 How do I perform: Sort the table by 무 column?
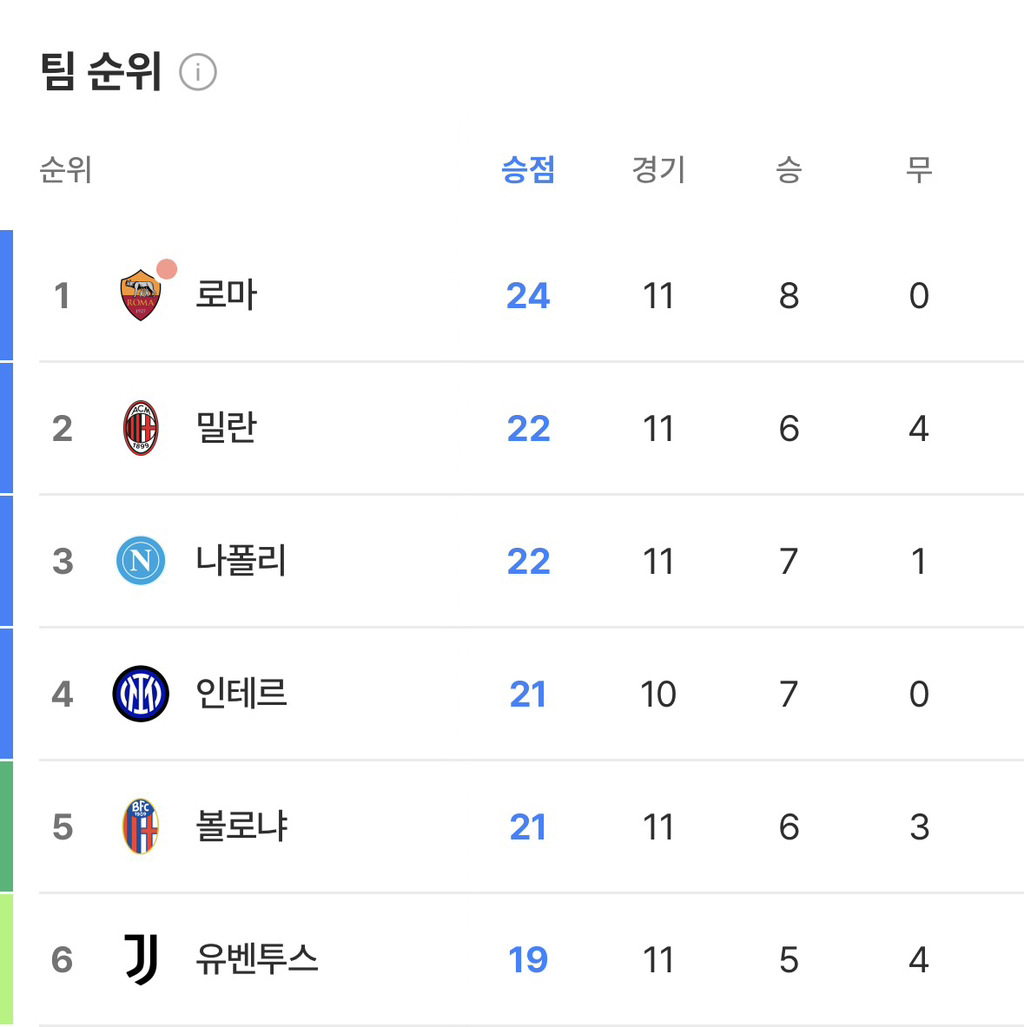[x=918, y=169]
